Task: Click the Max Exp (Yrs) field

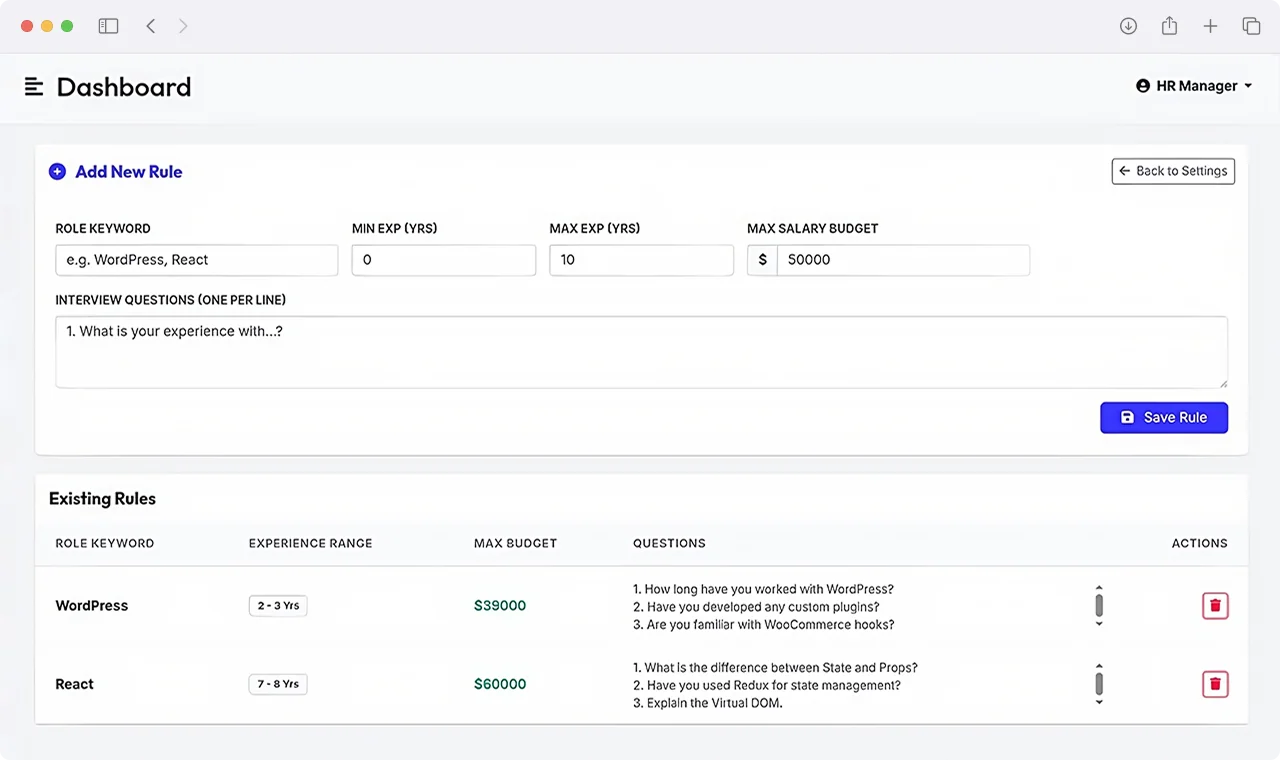Action: tap(642, 260)
